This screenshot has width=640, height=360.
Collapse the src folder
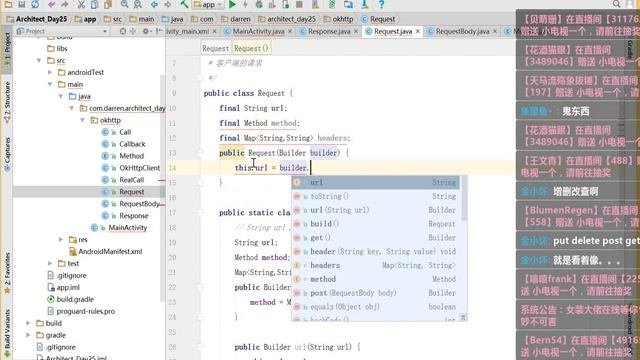(39, 60)
